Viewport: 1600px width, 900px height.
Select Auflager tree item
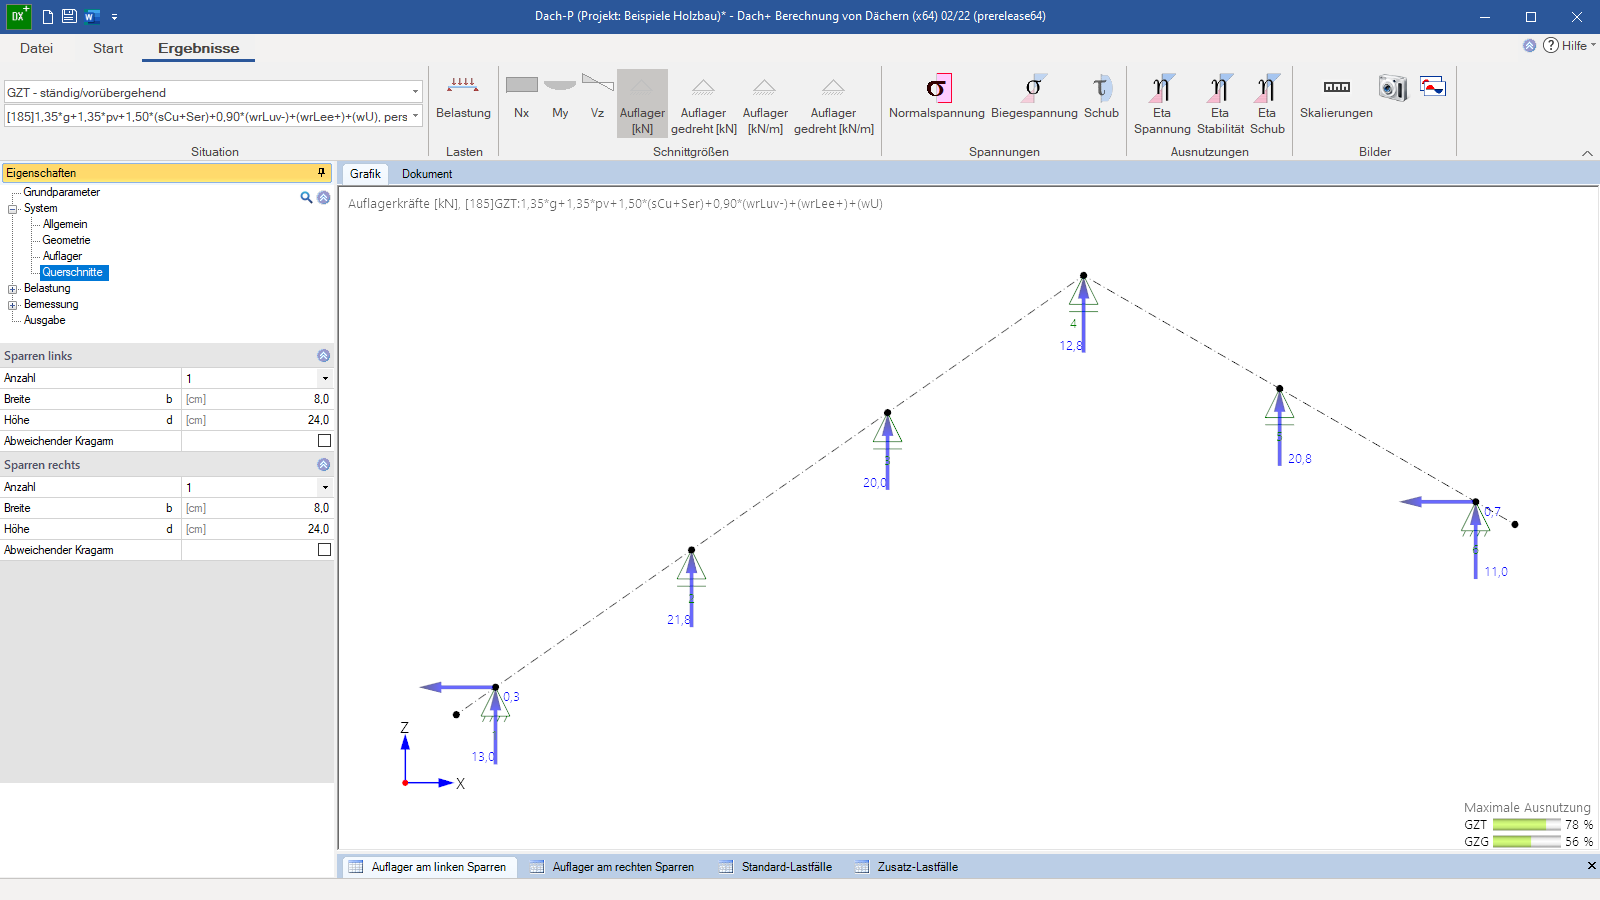click(62, 256)
